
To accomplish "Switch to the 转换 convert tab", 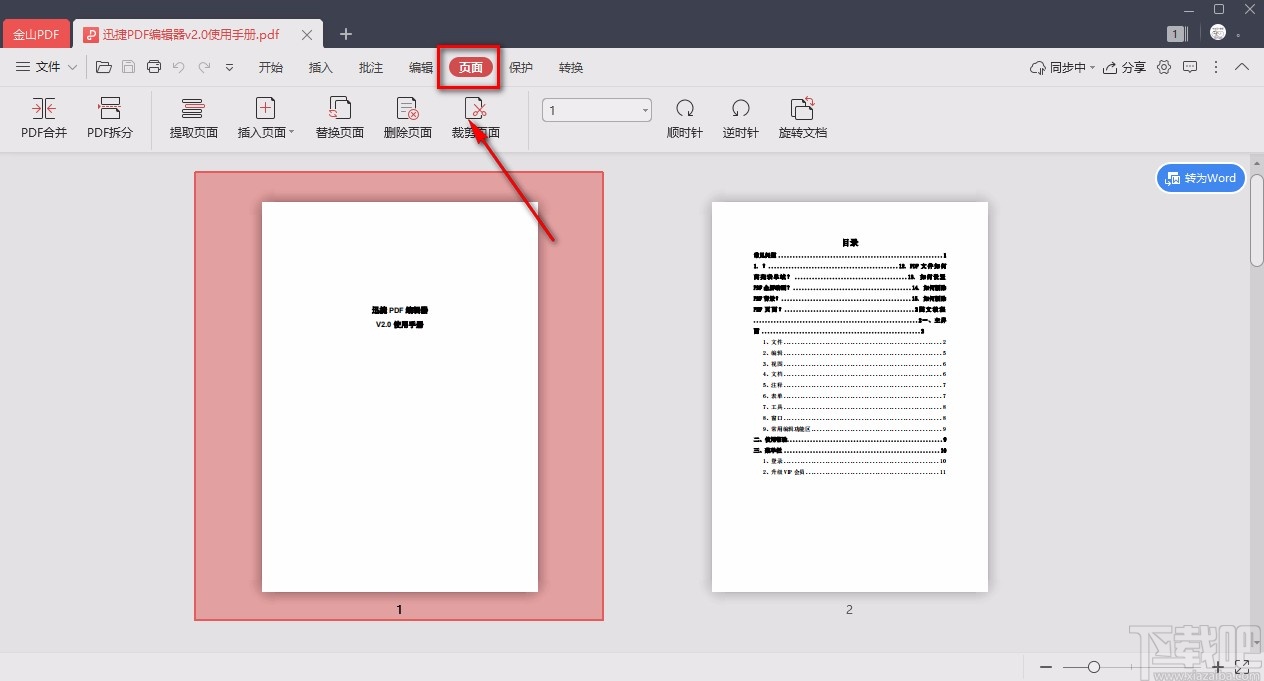I will click(x=571, y=68).
